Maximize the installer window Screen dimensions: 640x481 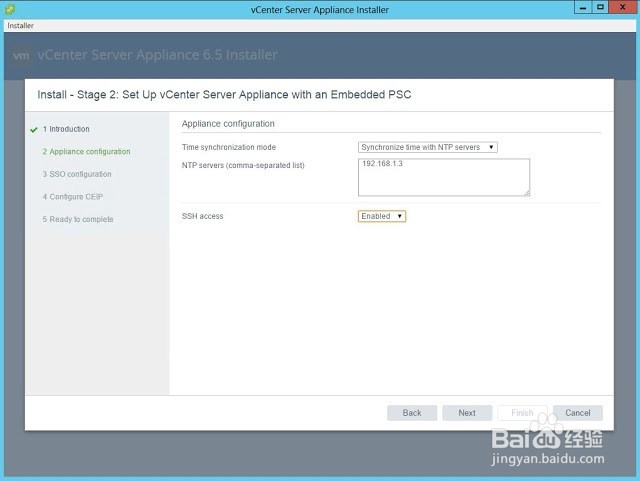tap(600, 7)
